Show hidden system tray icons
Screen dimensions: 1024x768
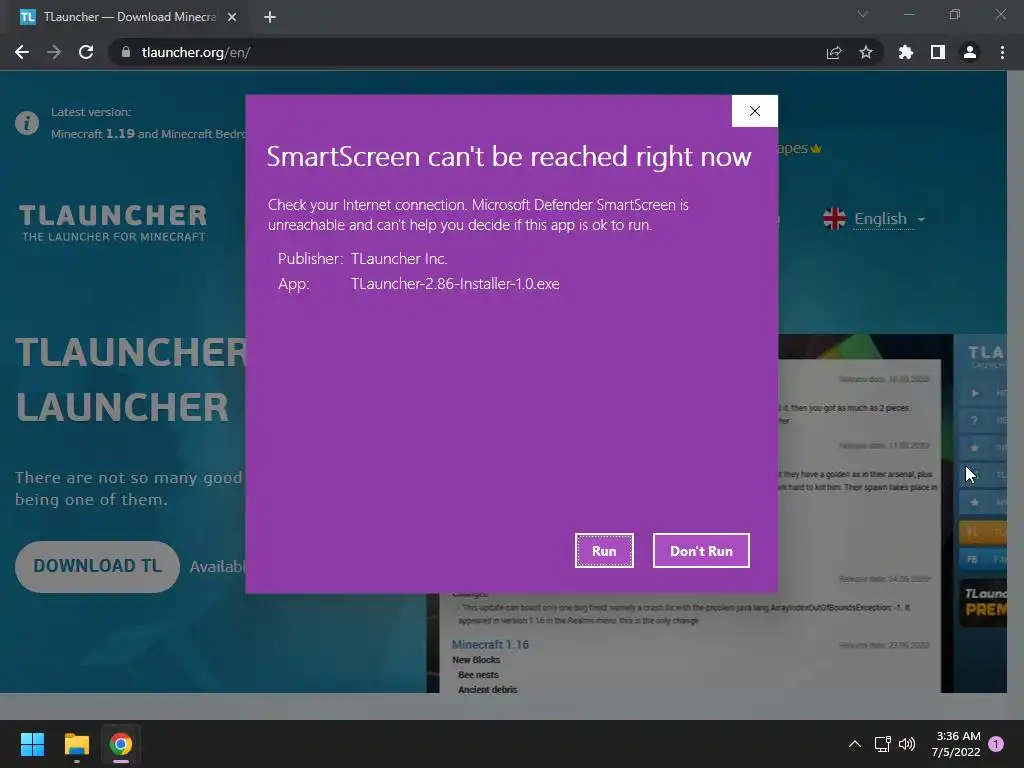[854, 744]
